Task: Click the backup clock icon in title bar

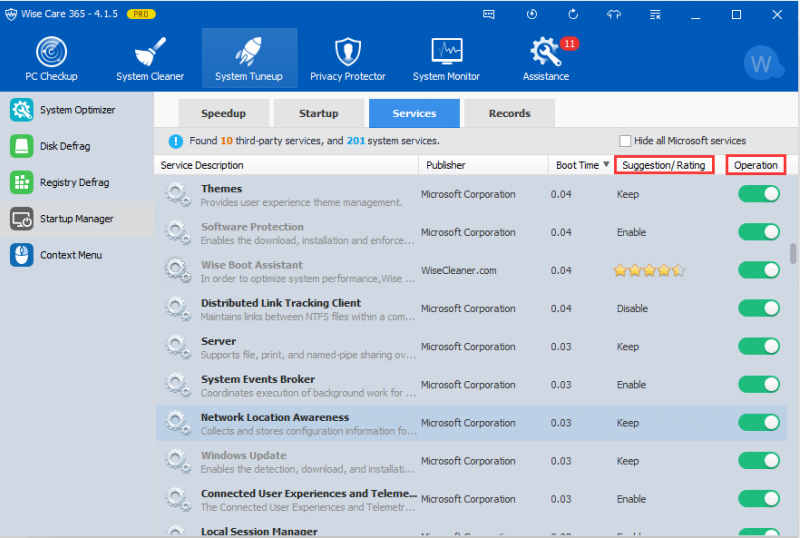Action: point(532,14)
